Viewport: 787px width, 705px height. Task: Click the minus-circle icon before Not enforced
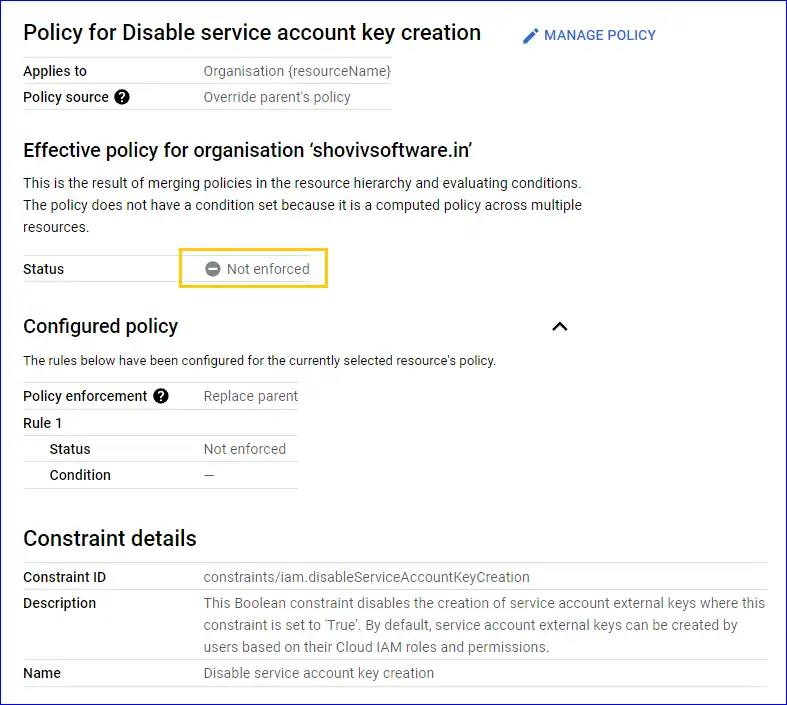click(213, 269)
